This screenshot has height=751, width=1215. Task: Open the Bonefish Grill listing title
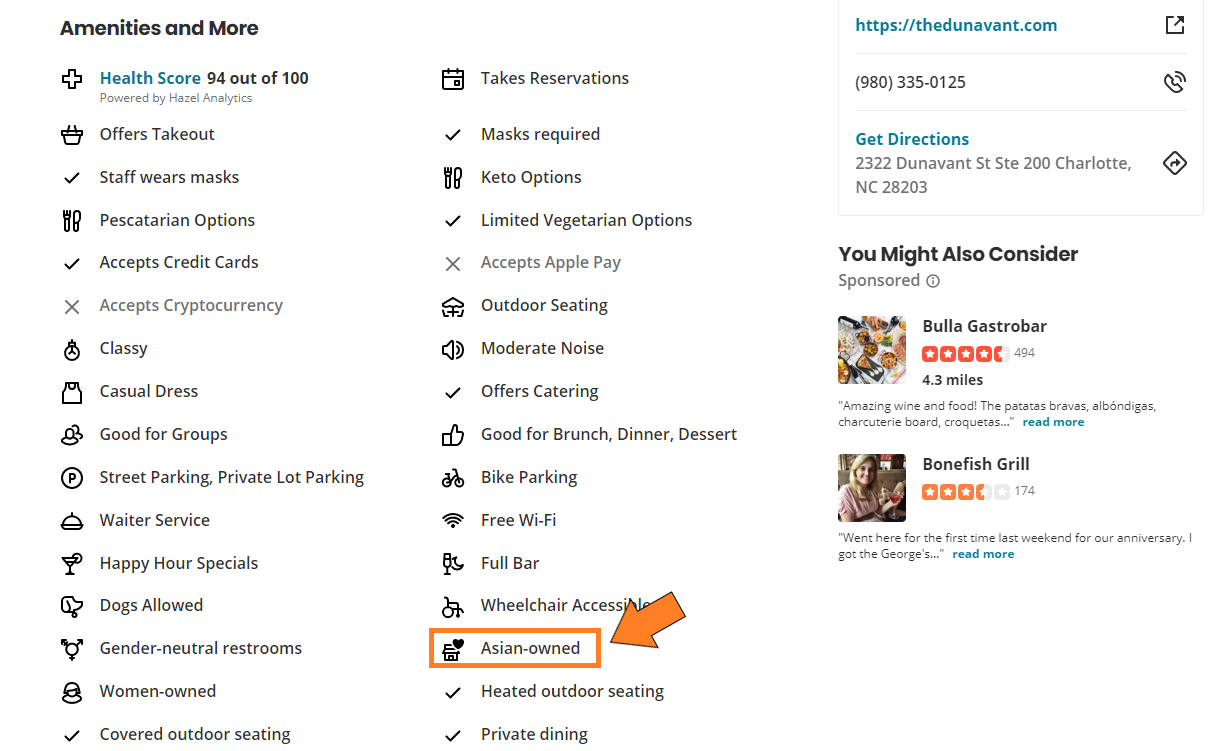pos(975,464)
